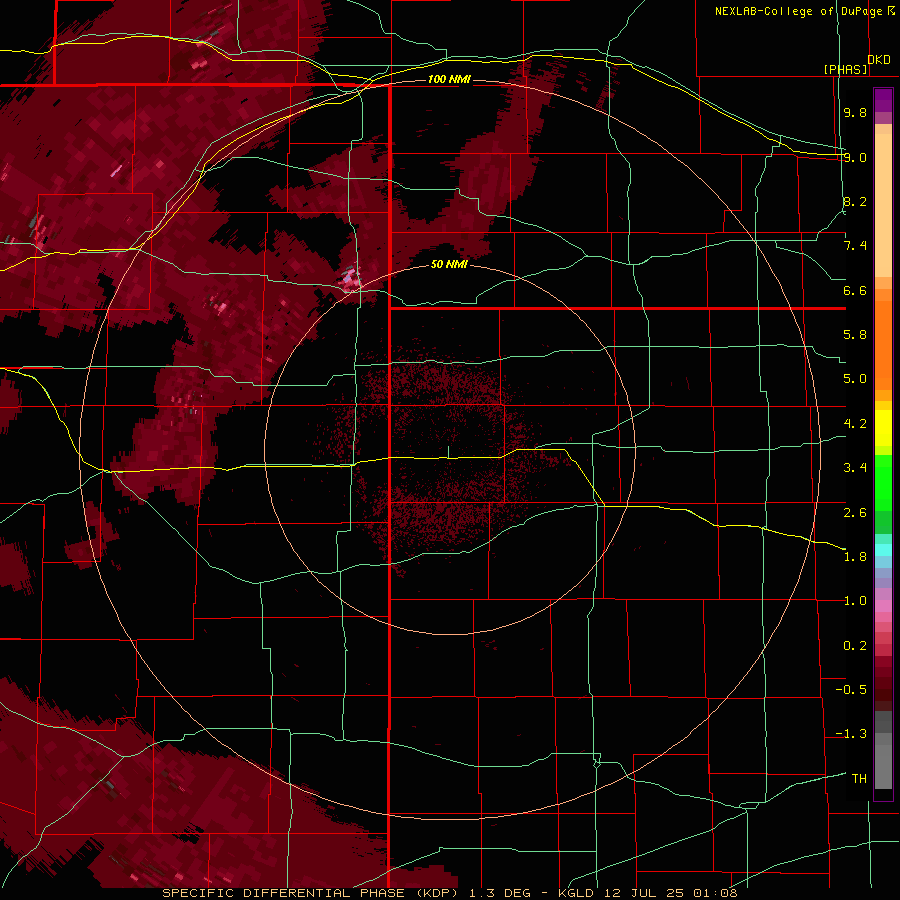The height and width of the screenshot is (900, 900).
Task: Click the 5.8 scale value
Action: [855, 335]
